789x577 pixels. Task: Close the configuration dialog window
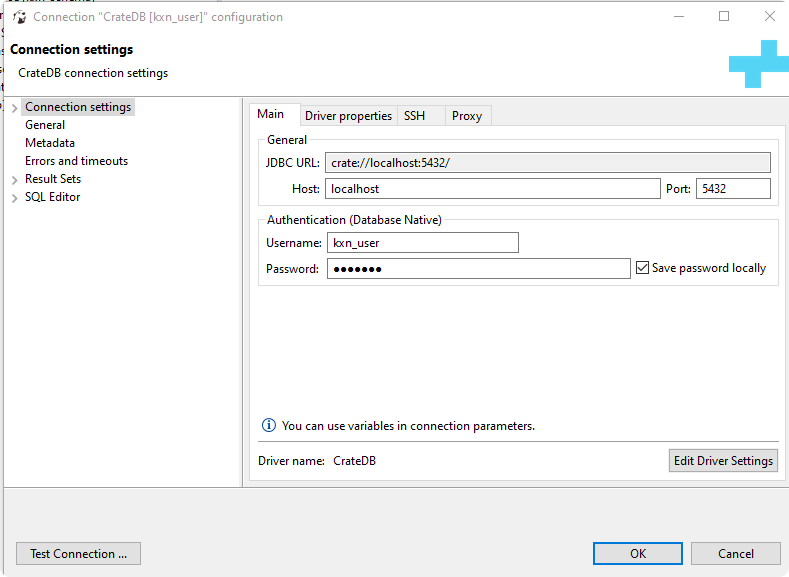pyautogui.click(x=769, y=16)
